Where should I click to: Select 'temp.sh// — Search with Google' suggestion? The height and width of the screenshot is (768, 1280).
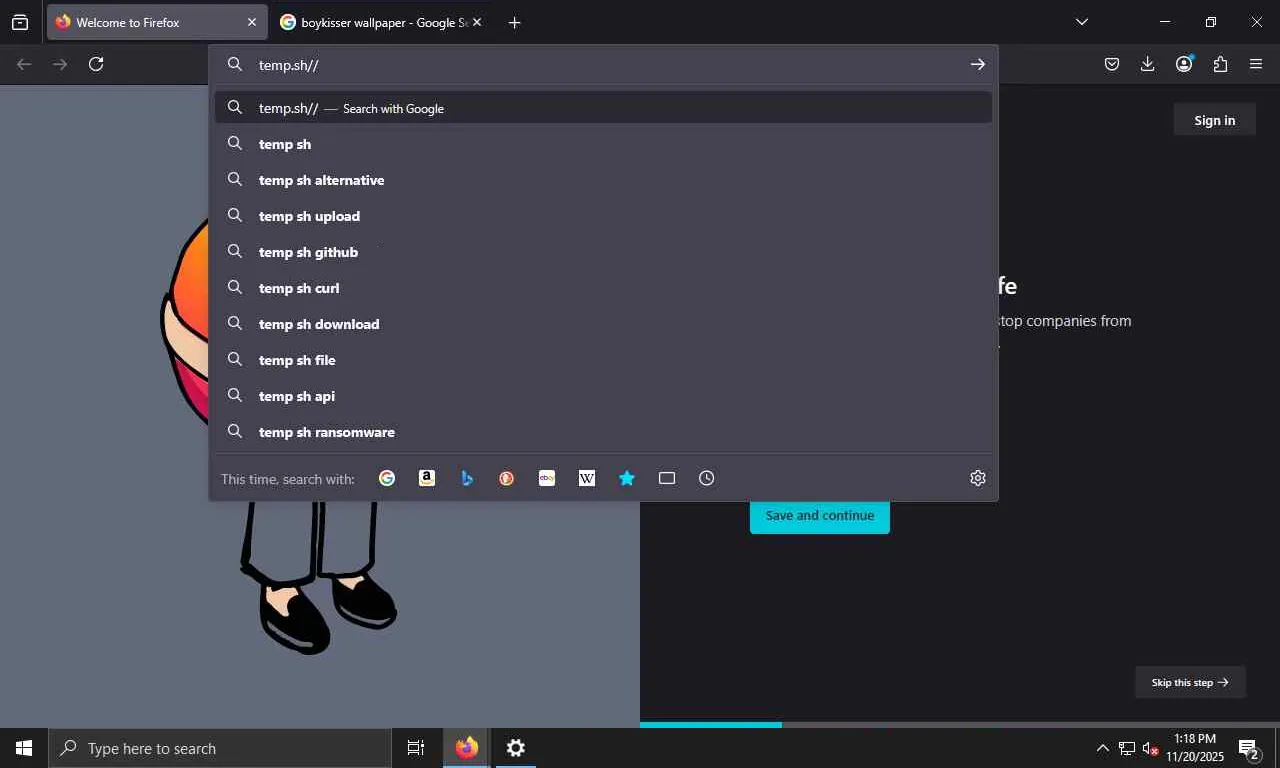point(603,108)
